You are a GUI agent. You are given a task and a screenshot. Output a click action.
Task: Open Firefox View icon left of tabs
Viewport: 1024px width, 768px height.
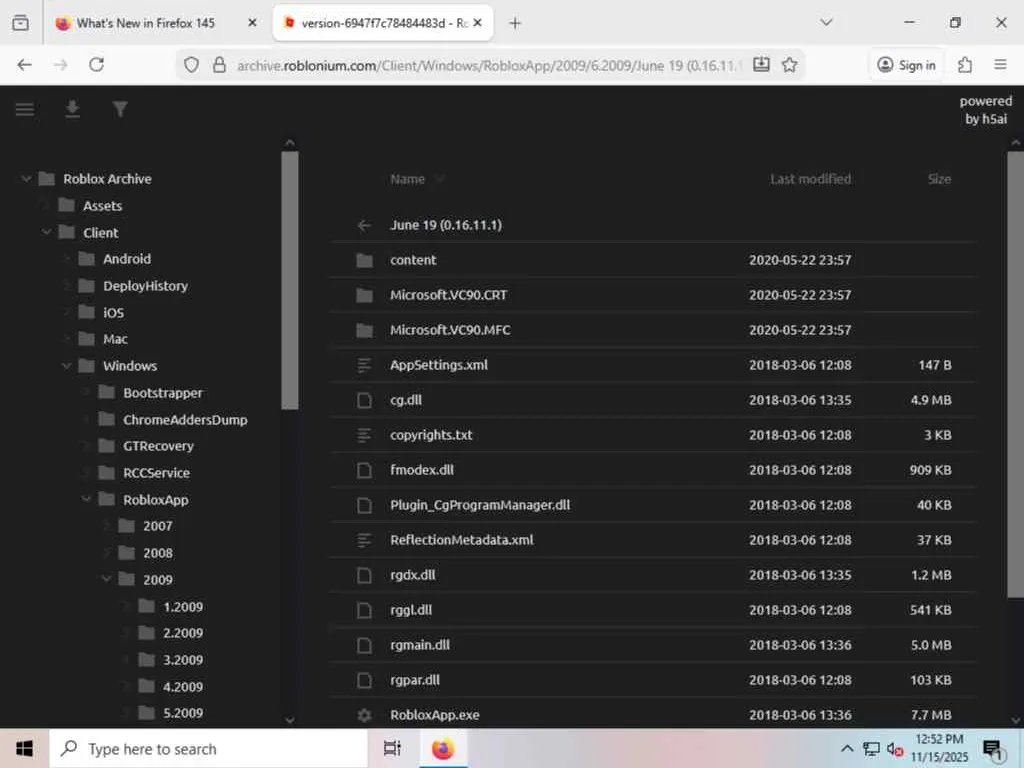click(21, 23)
